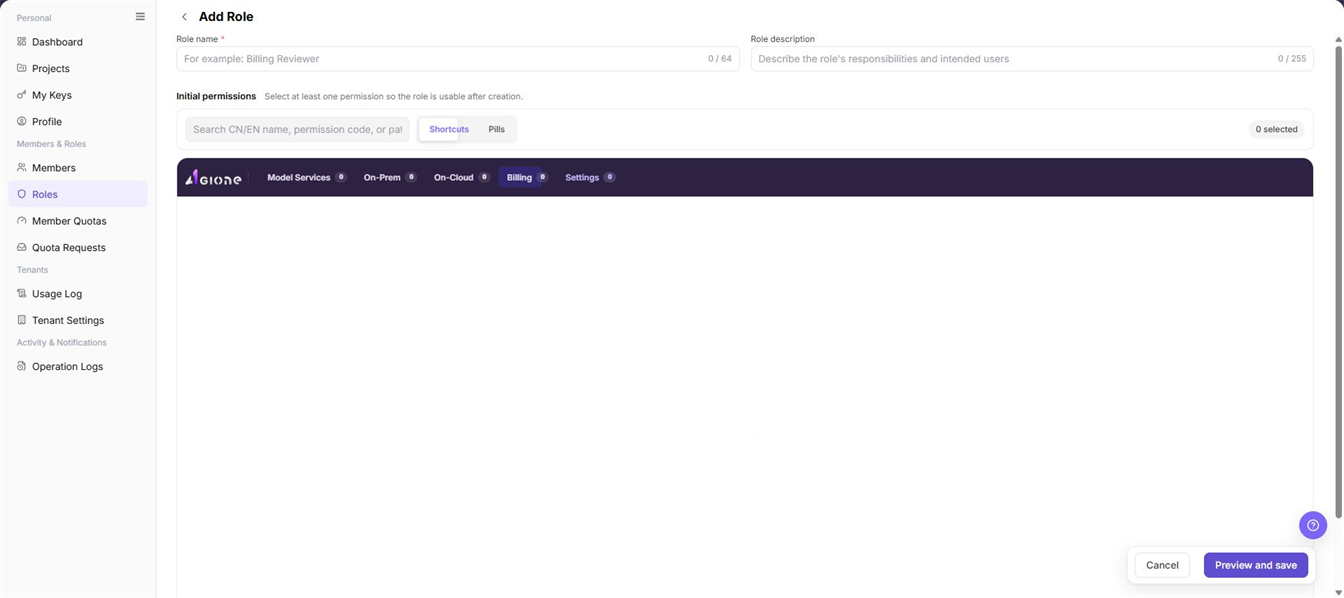Click the Profile user icon
1344x598 pixels.
22,121
